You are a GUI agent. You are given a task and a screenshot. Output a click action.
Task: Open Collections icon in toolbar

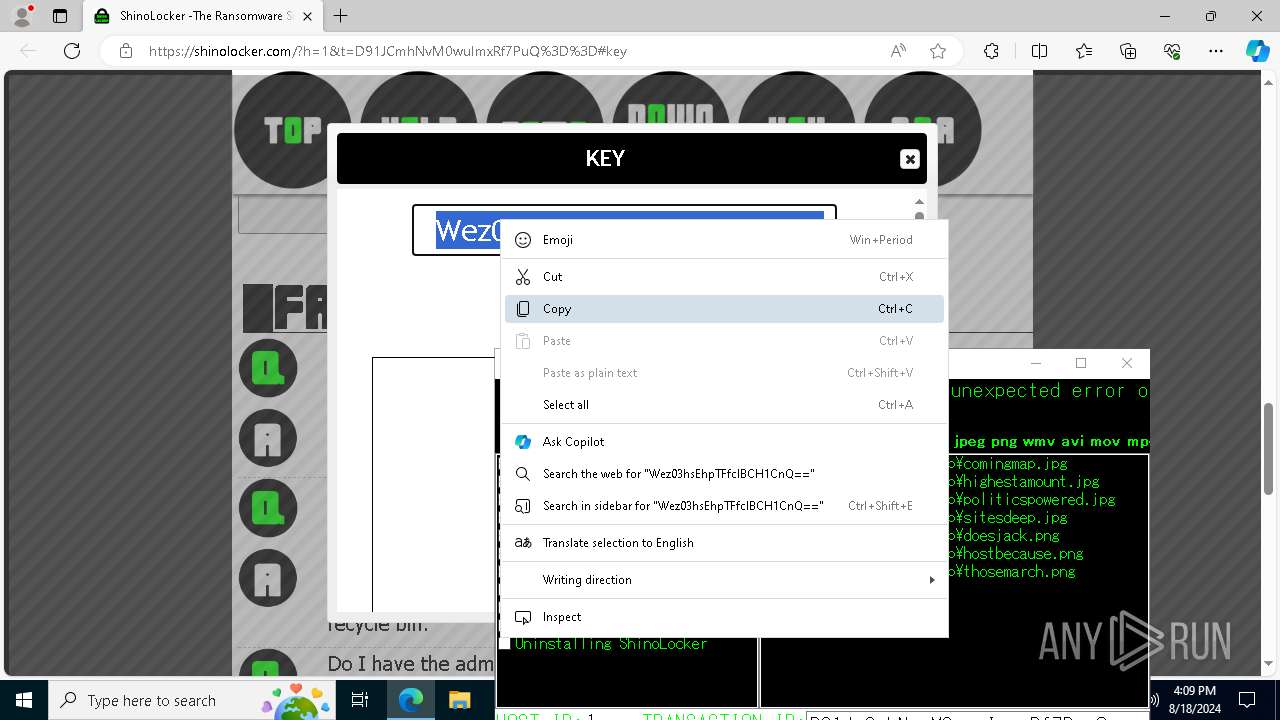(x=1128, y=51)
